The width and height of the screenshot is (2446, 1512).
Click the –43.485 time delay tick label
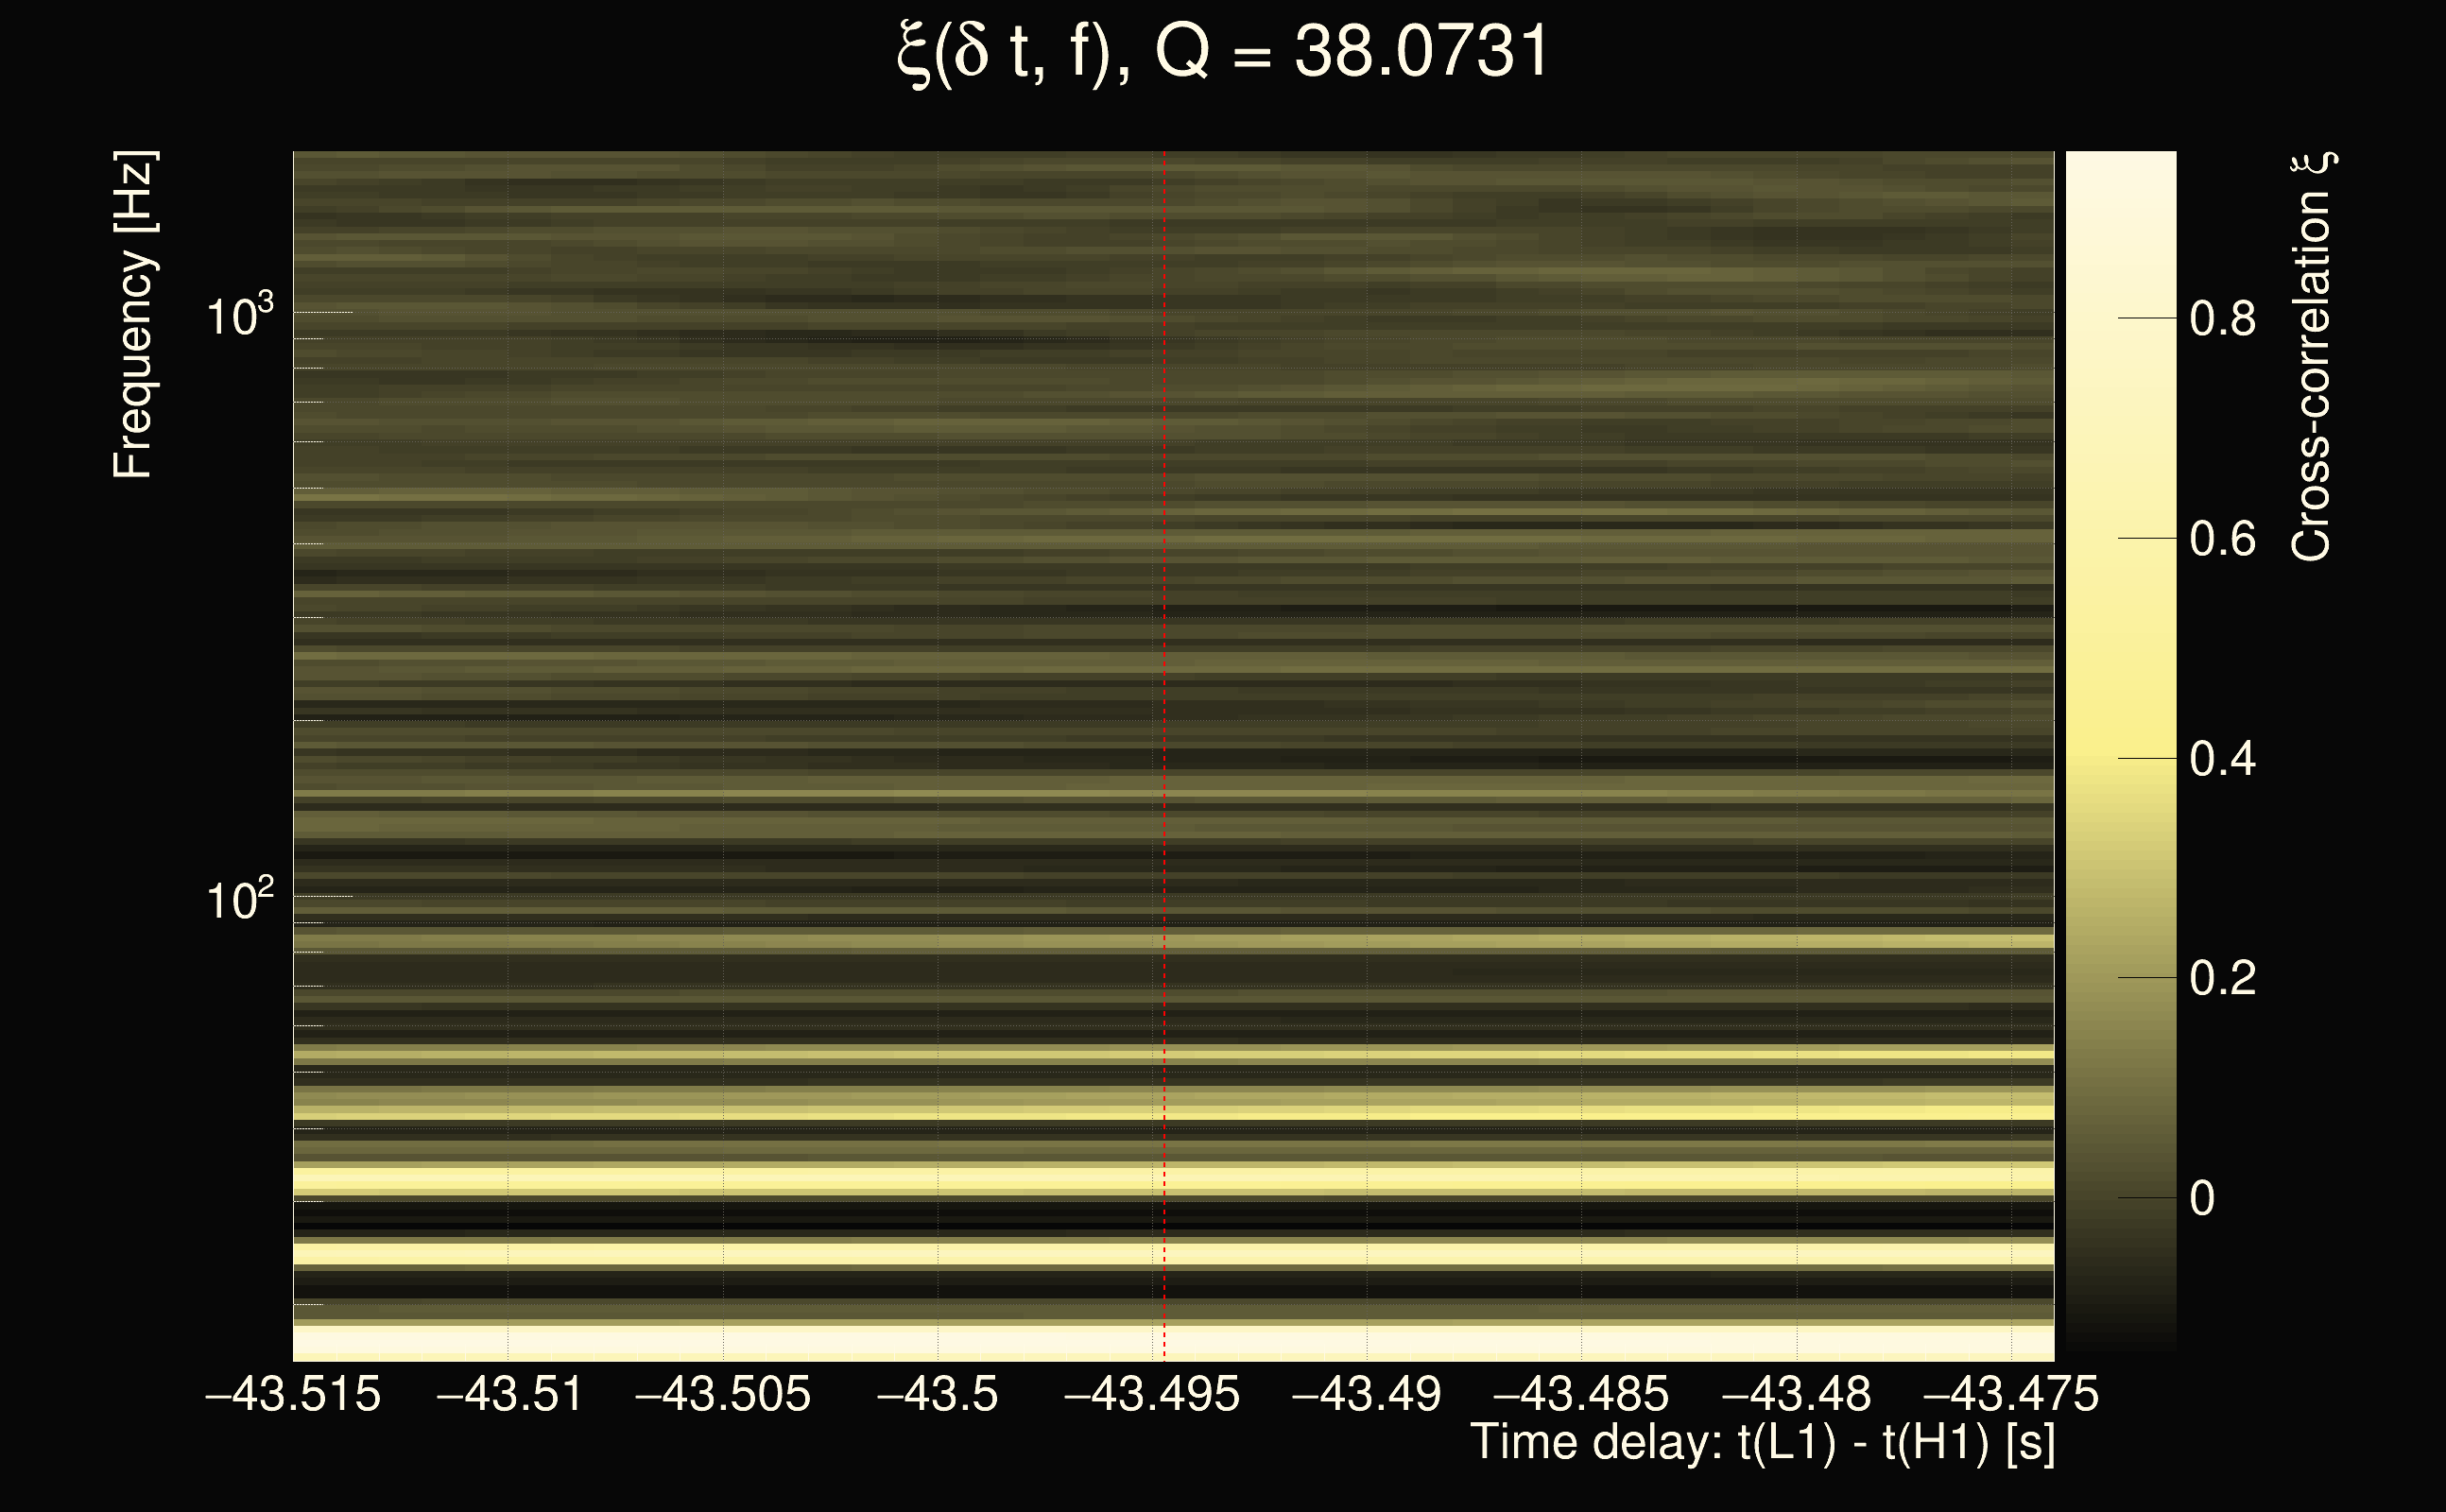(1581, 1394)
